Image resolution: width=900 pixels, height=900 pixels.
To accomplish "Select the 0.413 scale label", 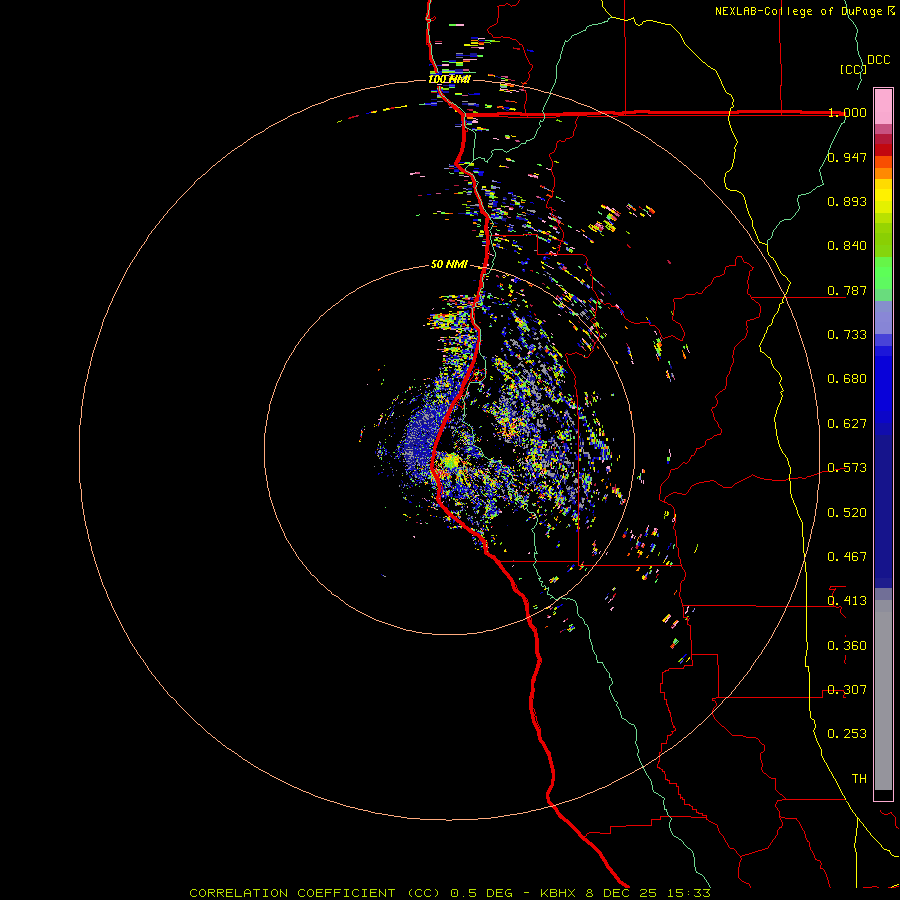I will tap(847, 601).
